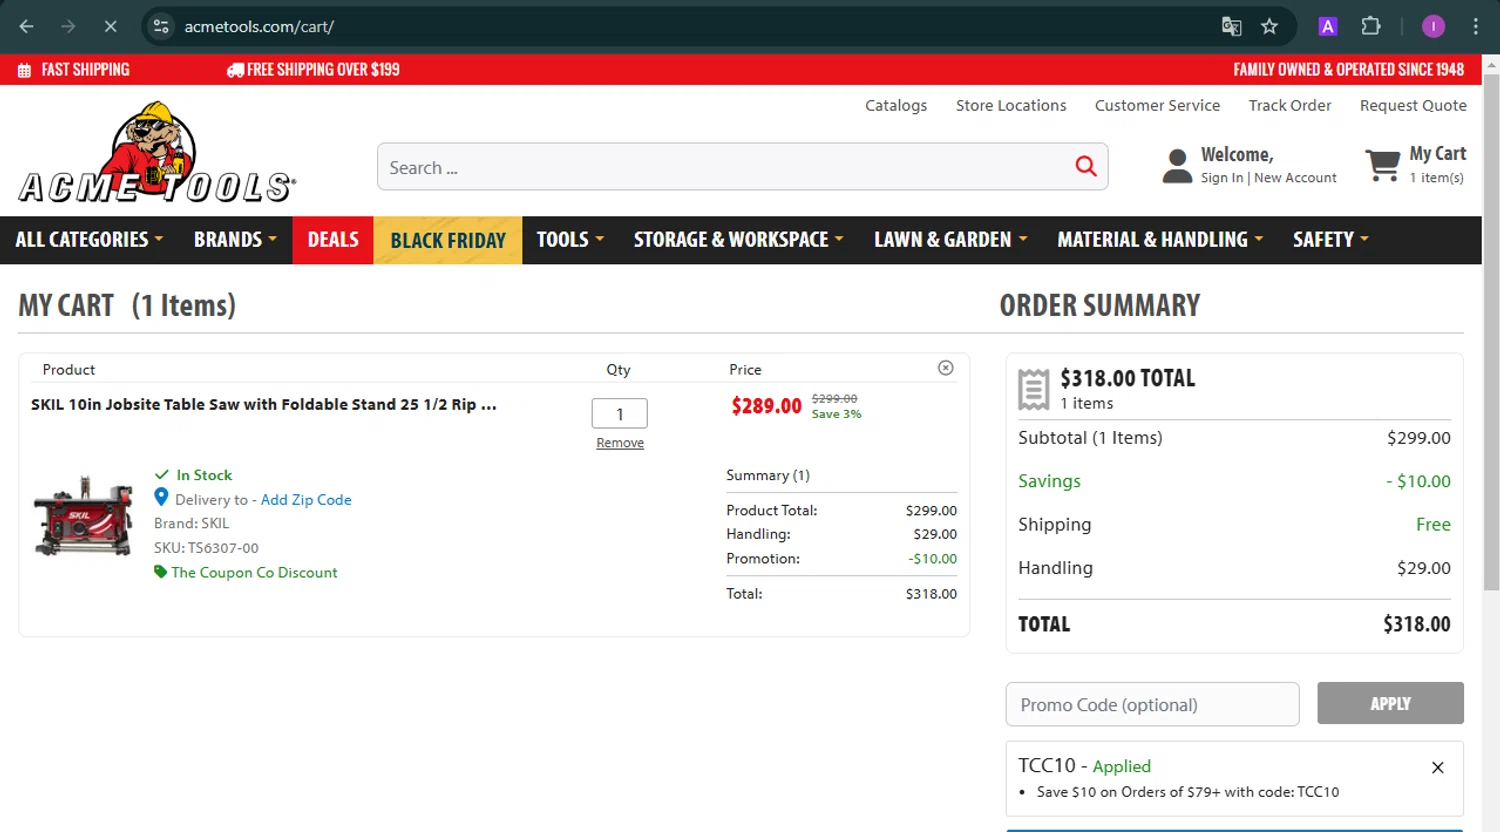Click the Sign In link

pyautogui.click(x=1222, y=178)
